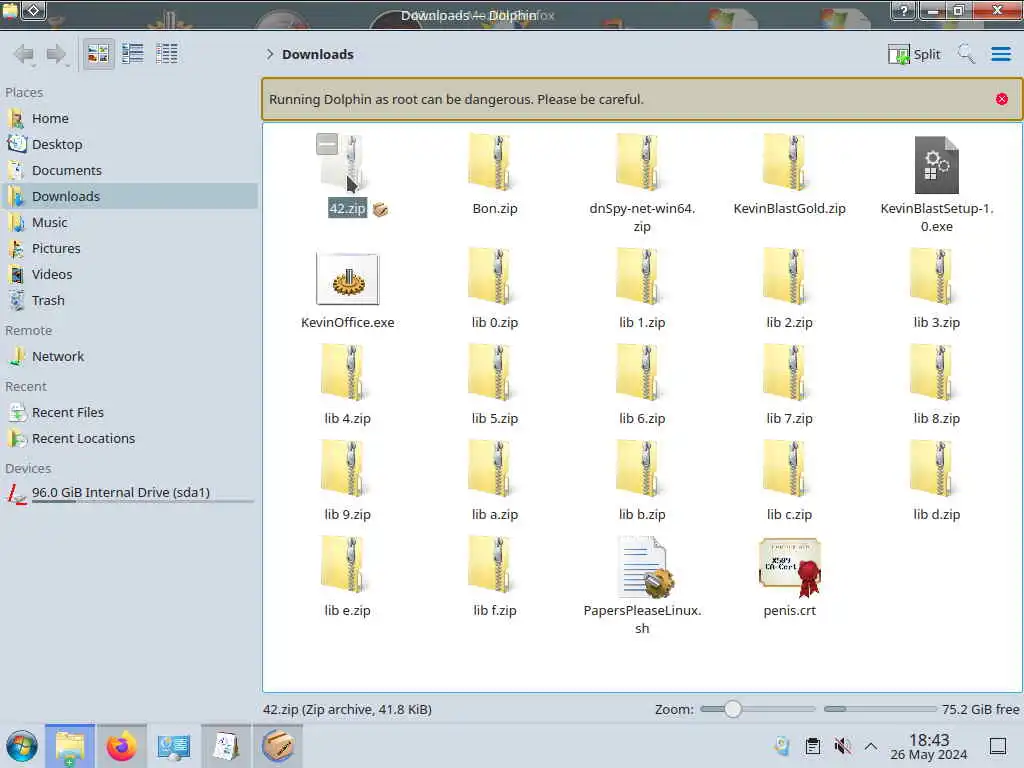This screenshot has width=1024, height=768.
Task: Select the lib 8.zip icon
Action: click(x=936, y=373)
